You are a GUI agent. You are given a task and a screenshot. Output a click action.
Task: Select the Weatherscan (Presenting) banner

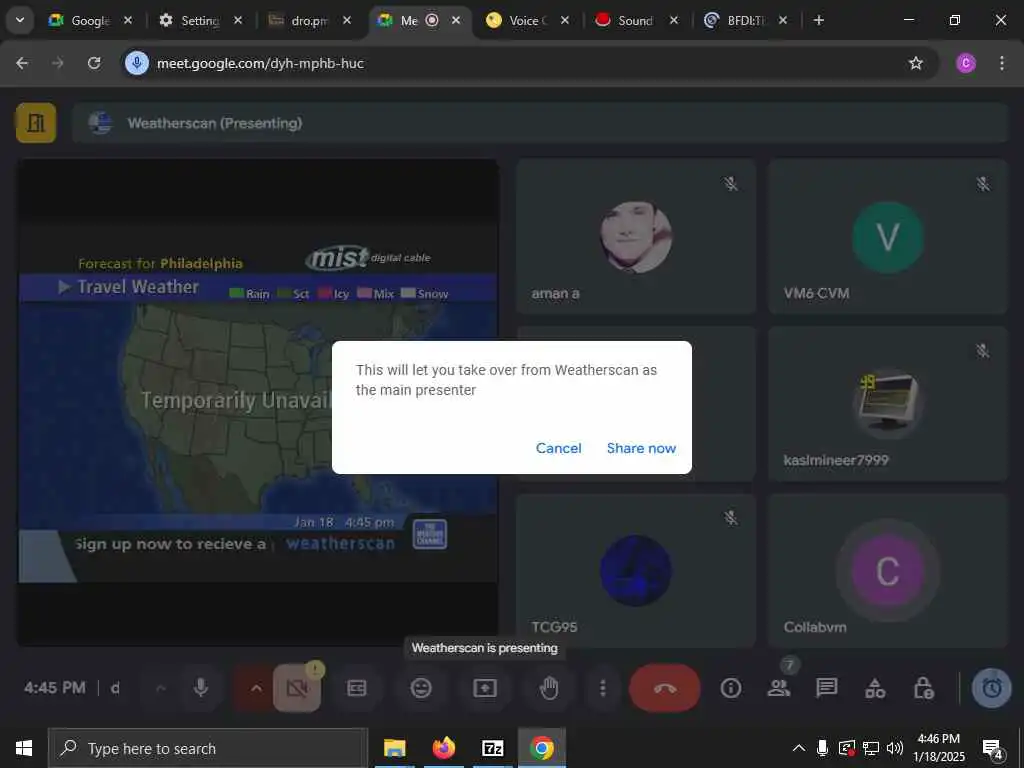point(540,123)
